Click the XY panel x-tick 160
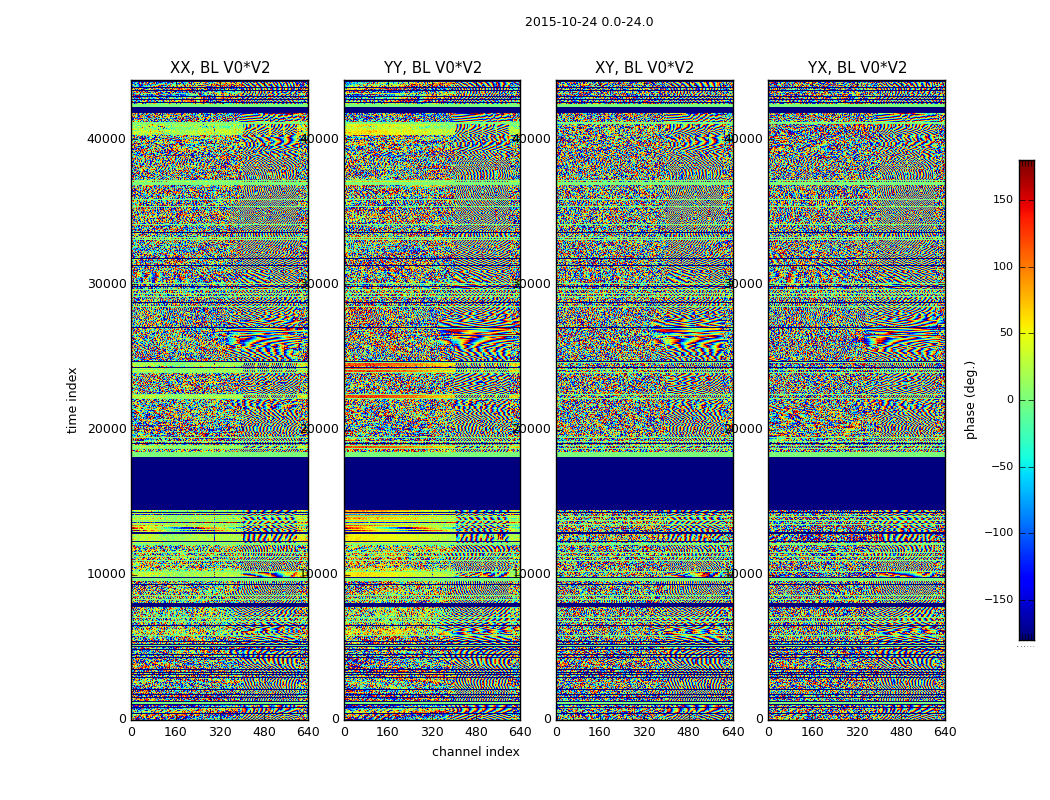The width and height of the screenshot is (1050, 800). (600, 732)
